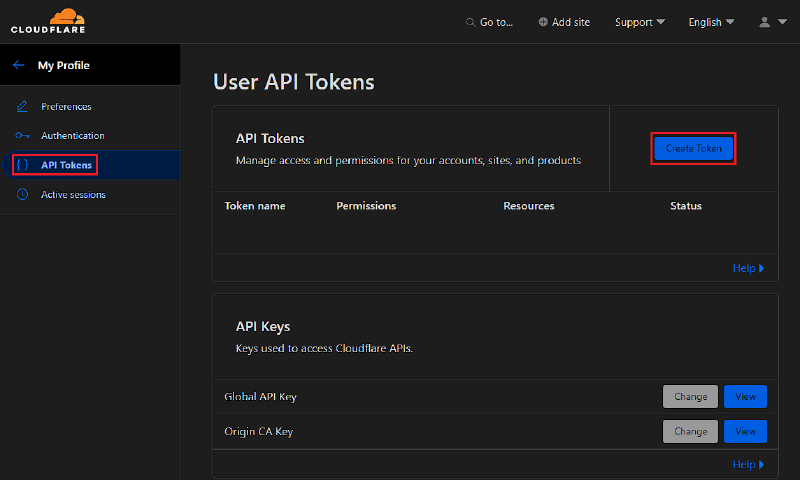Click the Authentication key icon
The height and width of the screenshot is (480, 800).
point(22,136)
